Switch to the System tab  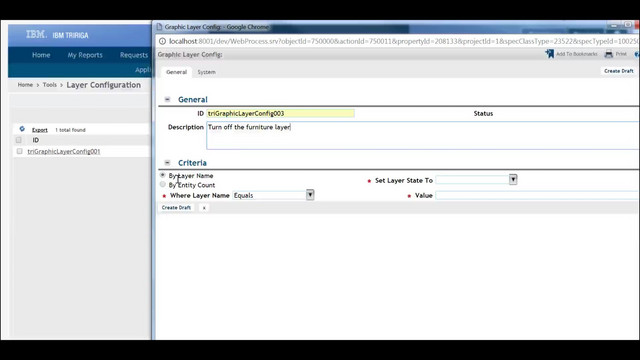click(207, 72)
